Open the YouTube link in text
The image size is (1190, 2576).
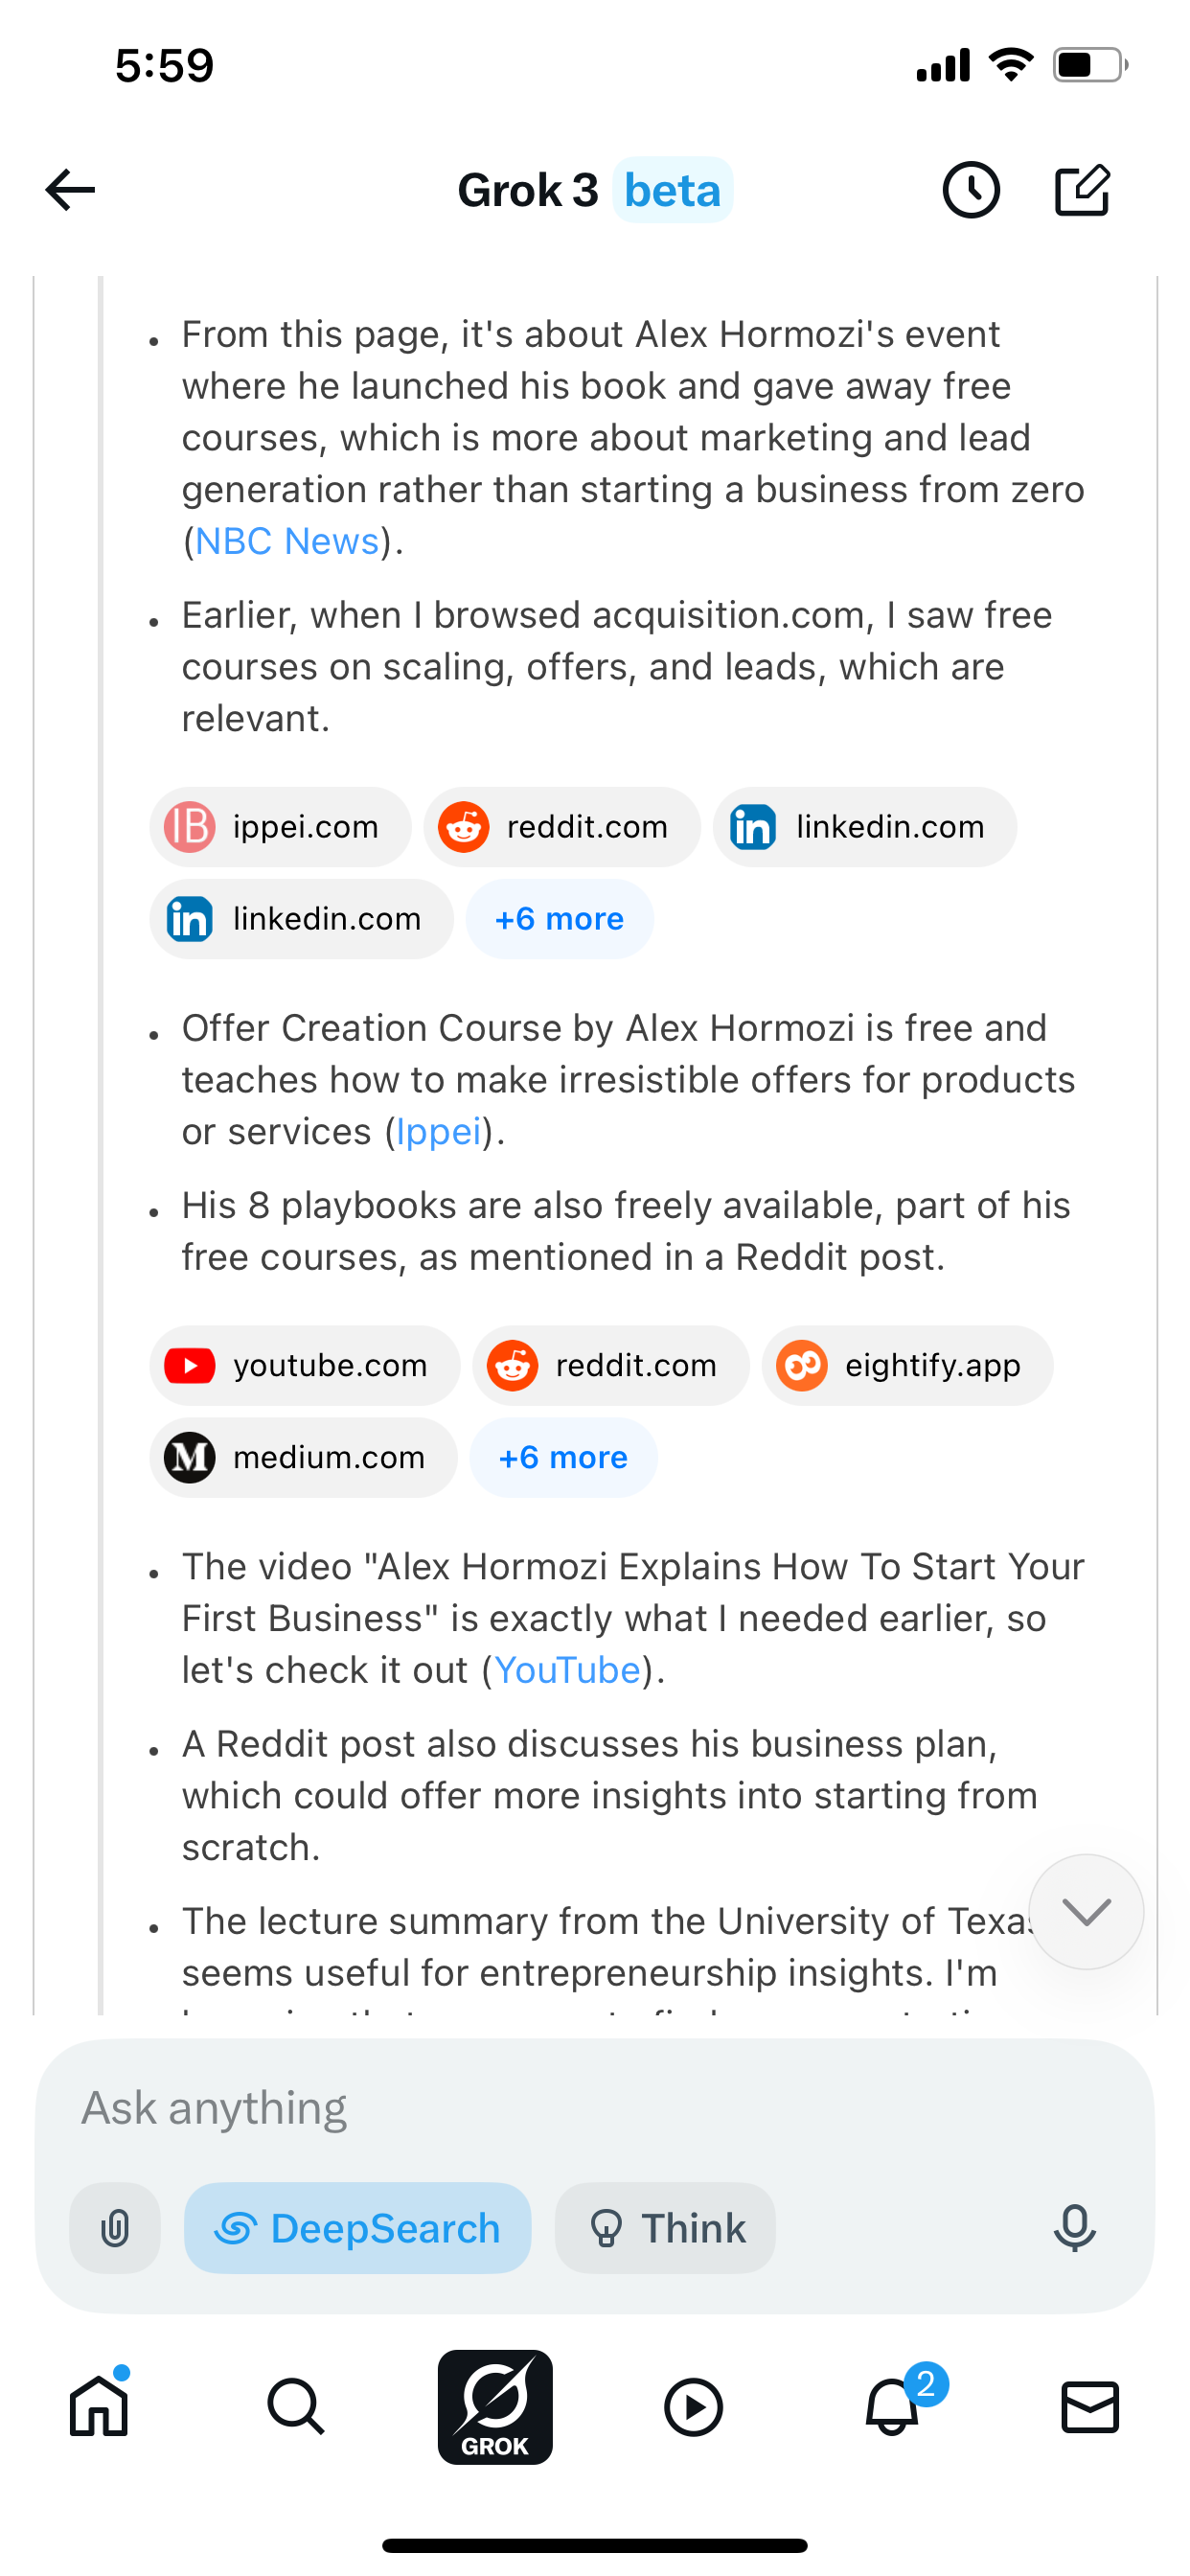coord(567,1670)
